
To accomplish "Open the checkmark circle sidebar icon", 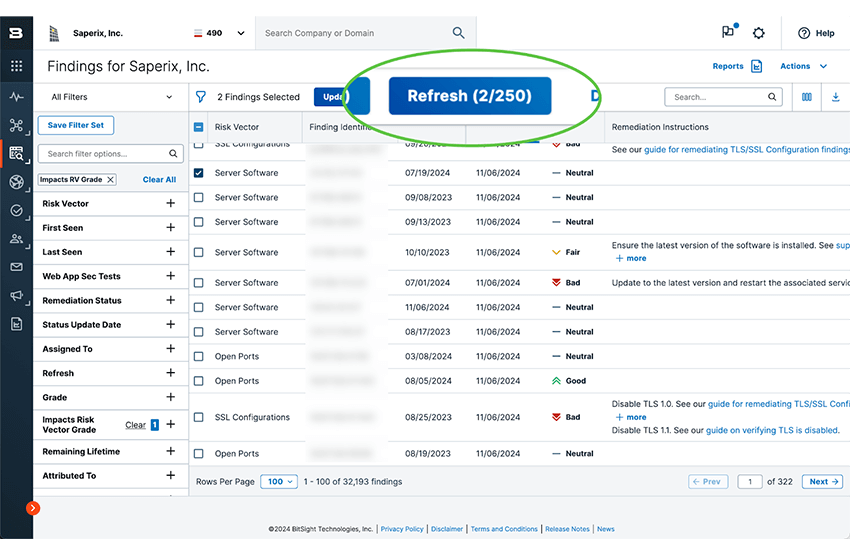I will point(16,210).
